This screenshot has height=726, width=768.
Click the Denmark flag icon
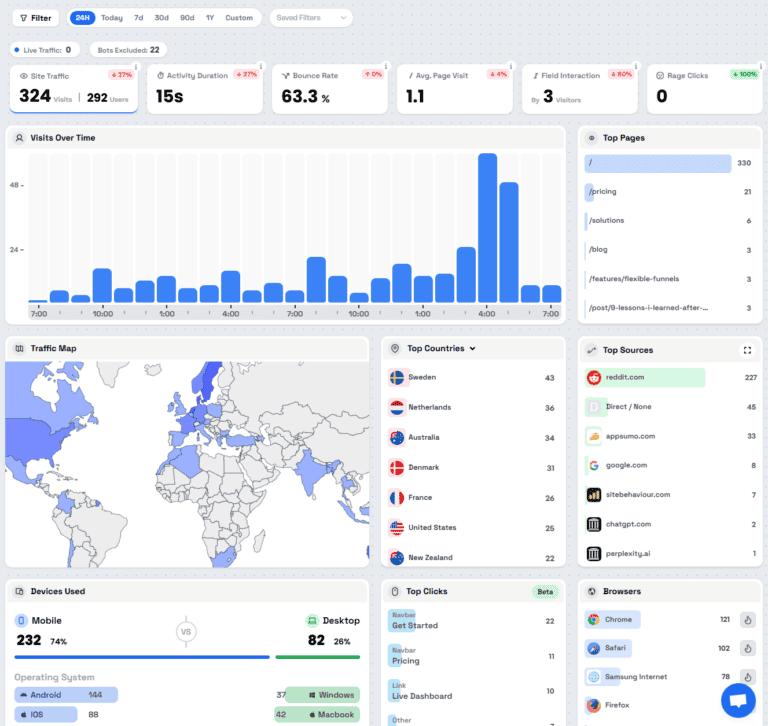pos(397,468)
